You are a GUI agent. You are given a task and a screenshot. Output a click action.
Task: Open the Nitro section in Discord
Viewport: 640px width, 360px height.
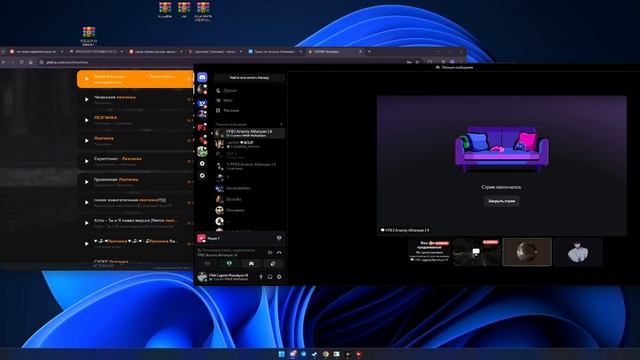point(249,100)
